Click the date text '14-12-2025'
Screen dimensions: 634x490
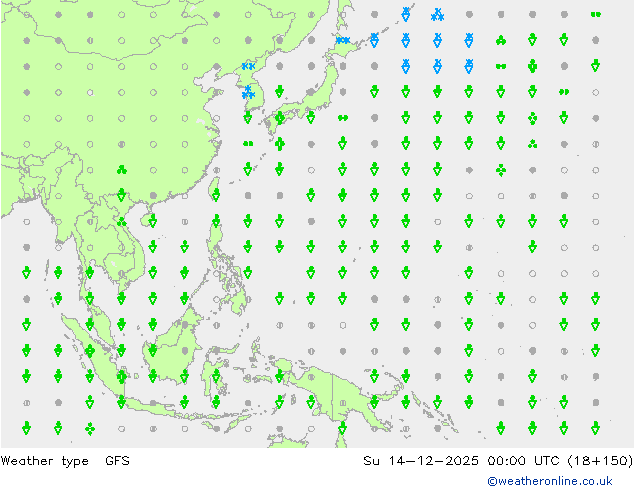pos(433,460)
